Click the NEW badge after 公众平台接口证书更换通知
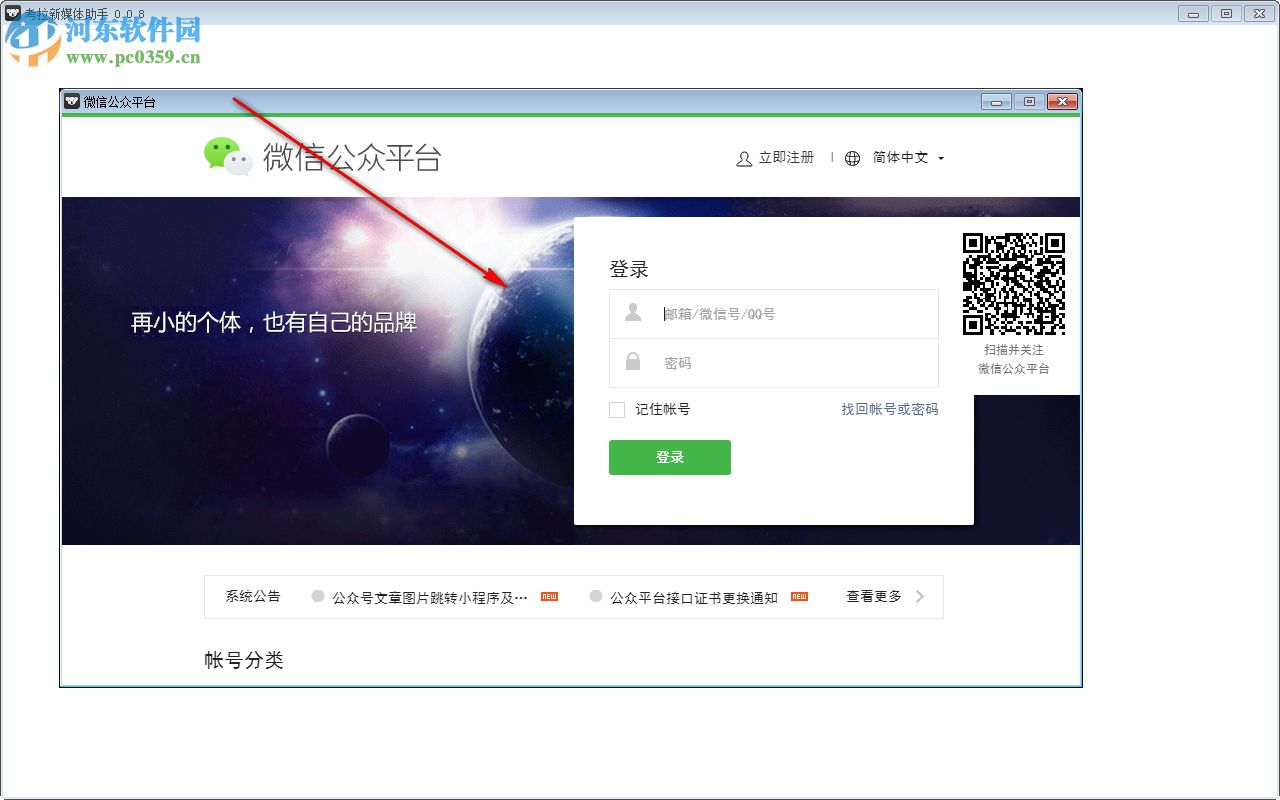This screenshot has height=800, width=1280. 799,597
